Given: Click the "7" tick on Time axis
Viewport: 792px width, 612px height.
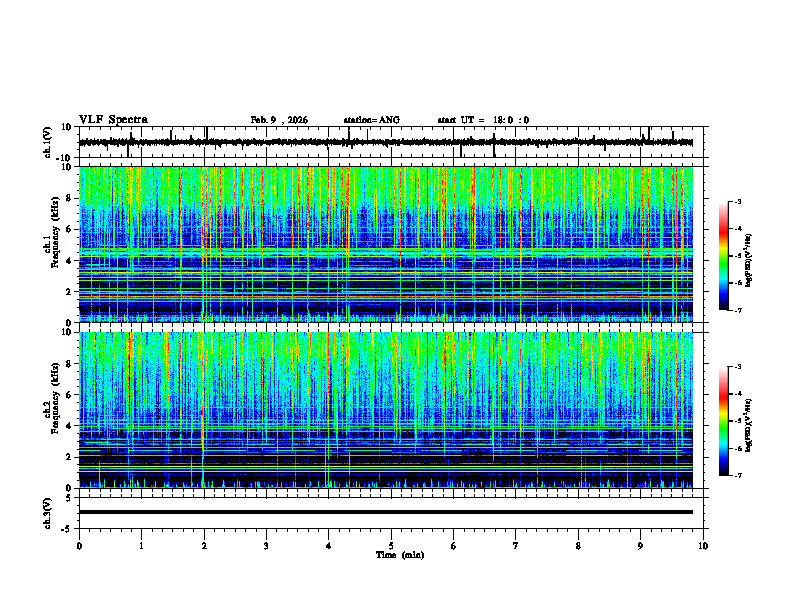Looking at the screenshot, I should [x=516, y=546].
